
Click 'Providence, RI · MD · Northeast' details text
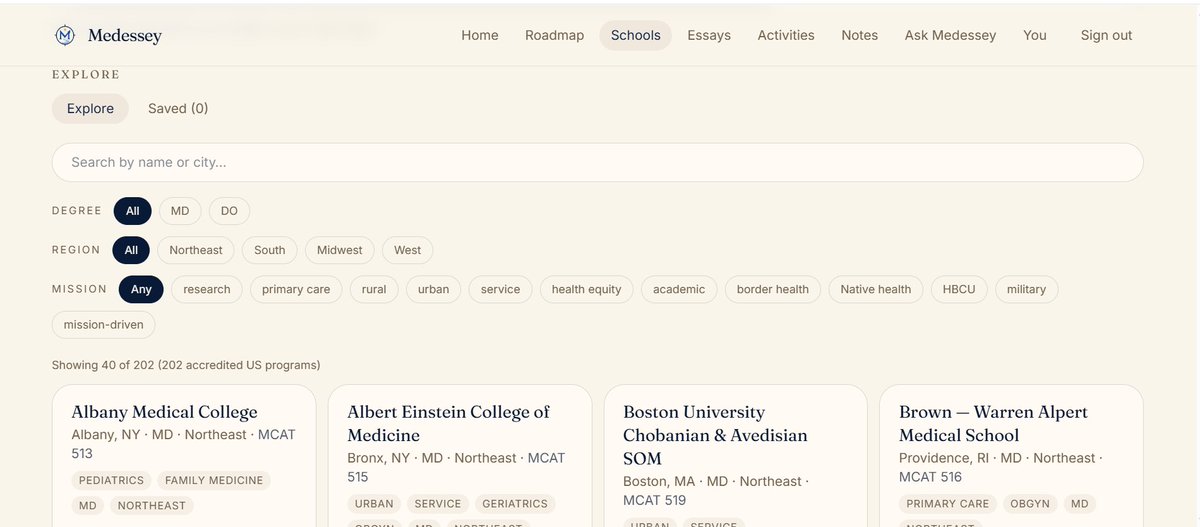997,458
